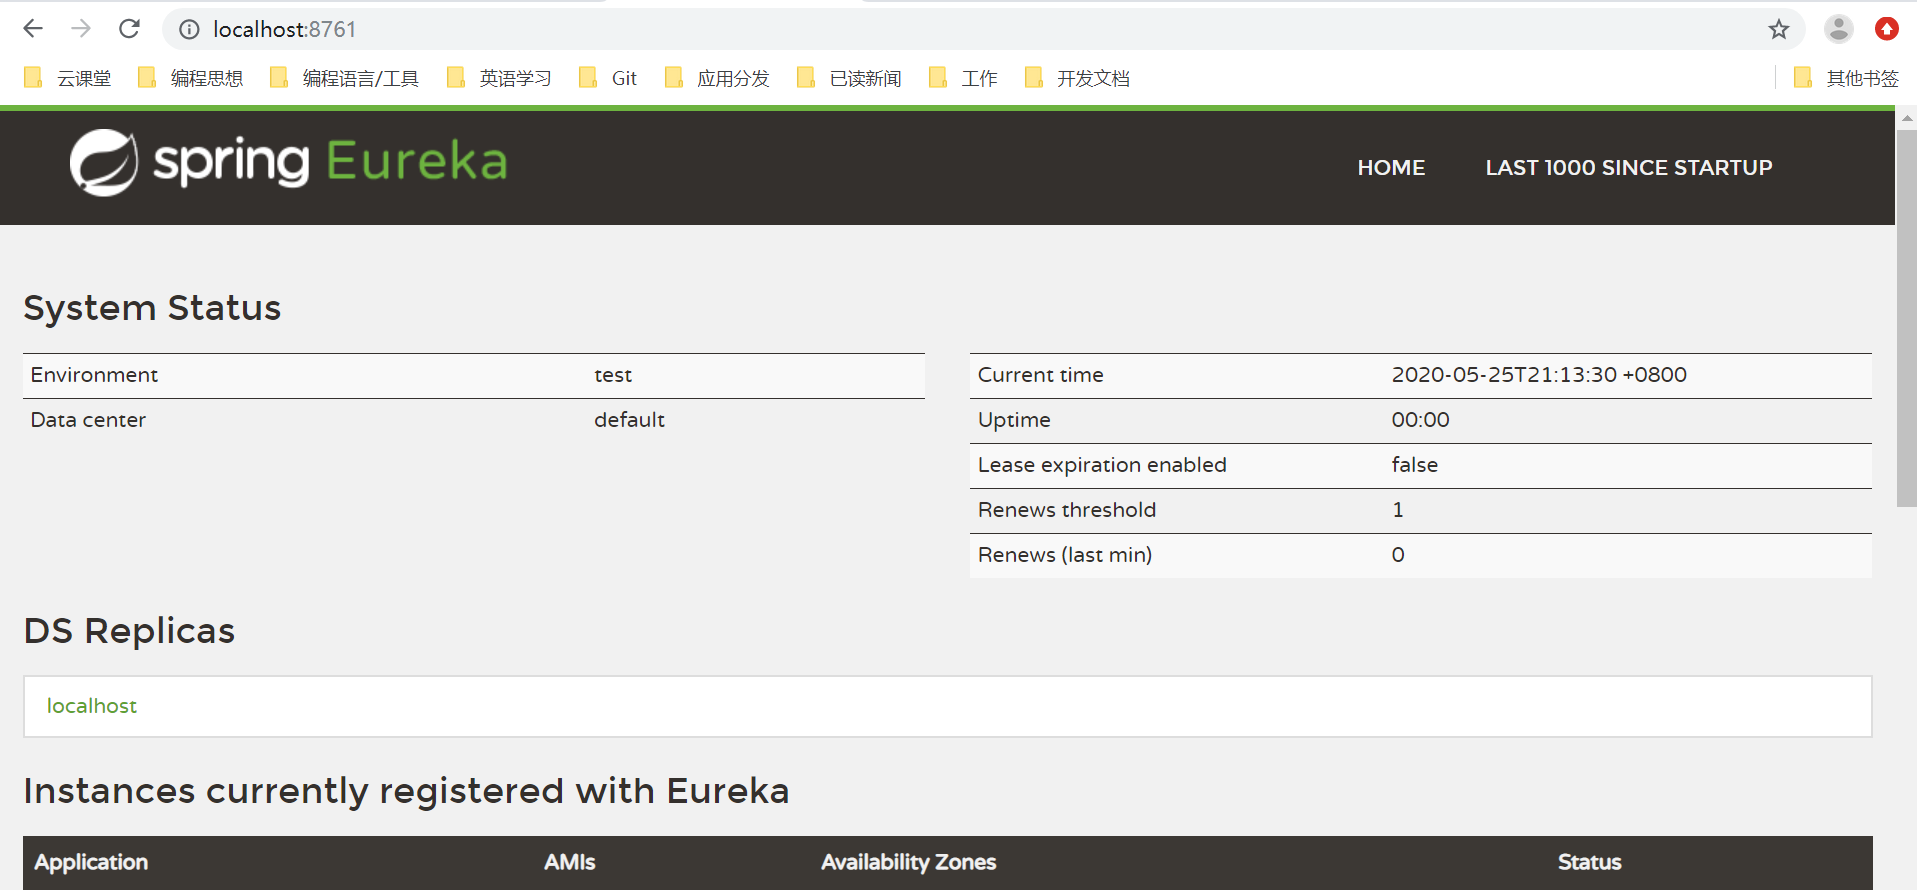The width and height of the screenshot is (1917, 890).
Task: Open the 工作 bookmark folder
Action: (x=962, y=78)
